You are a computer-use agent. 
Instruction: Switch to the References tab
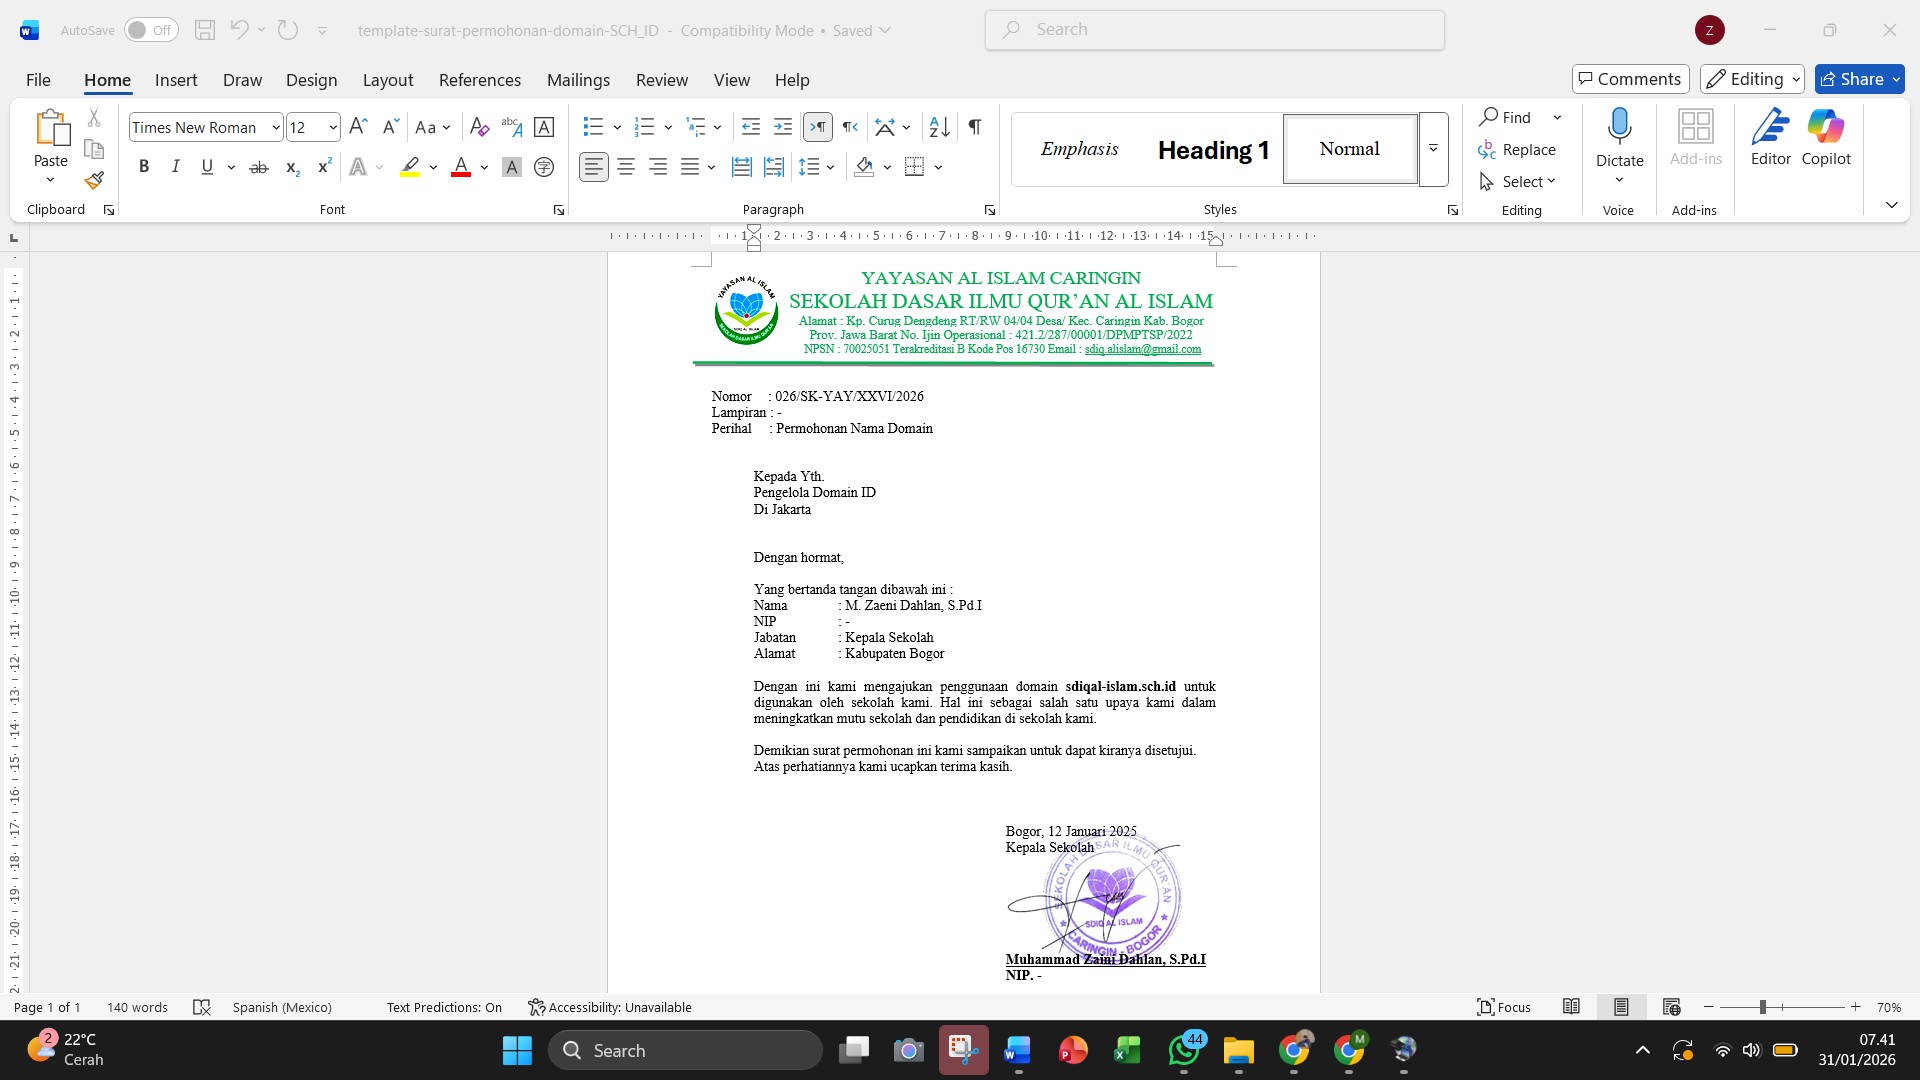(x=479, y=80)
